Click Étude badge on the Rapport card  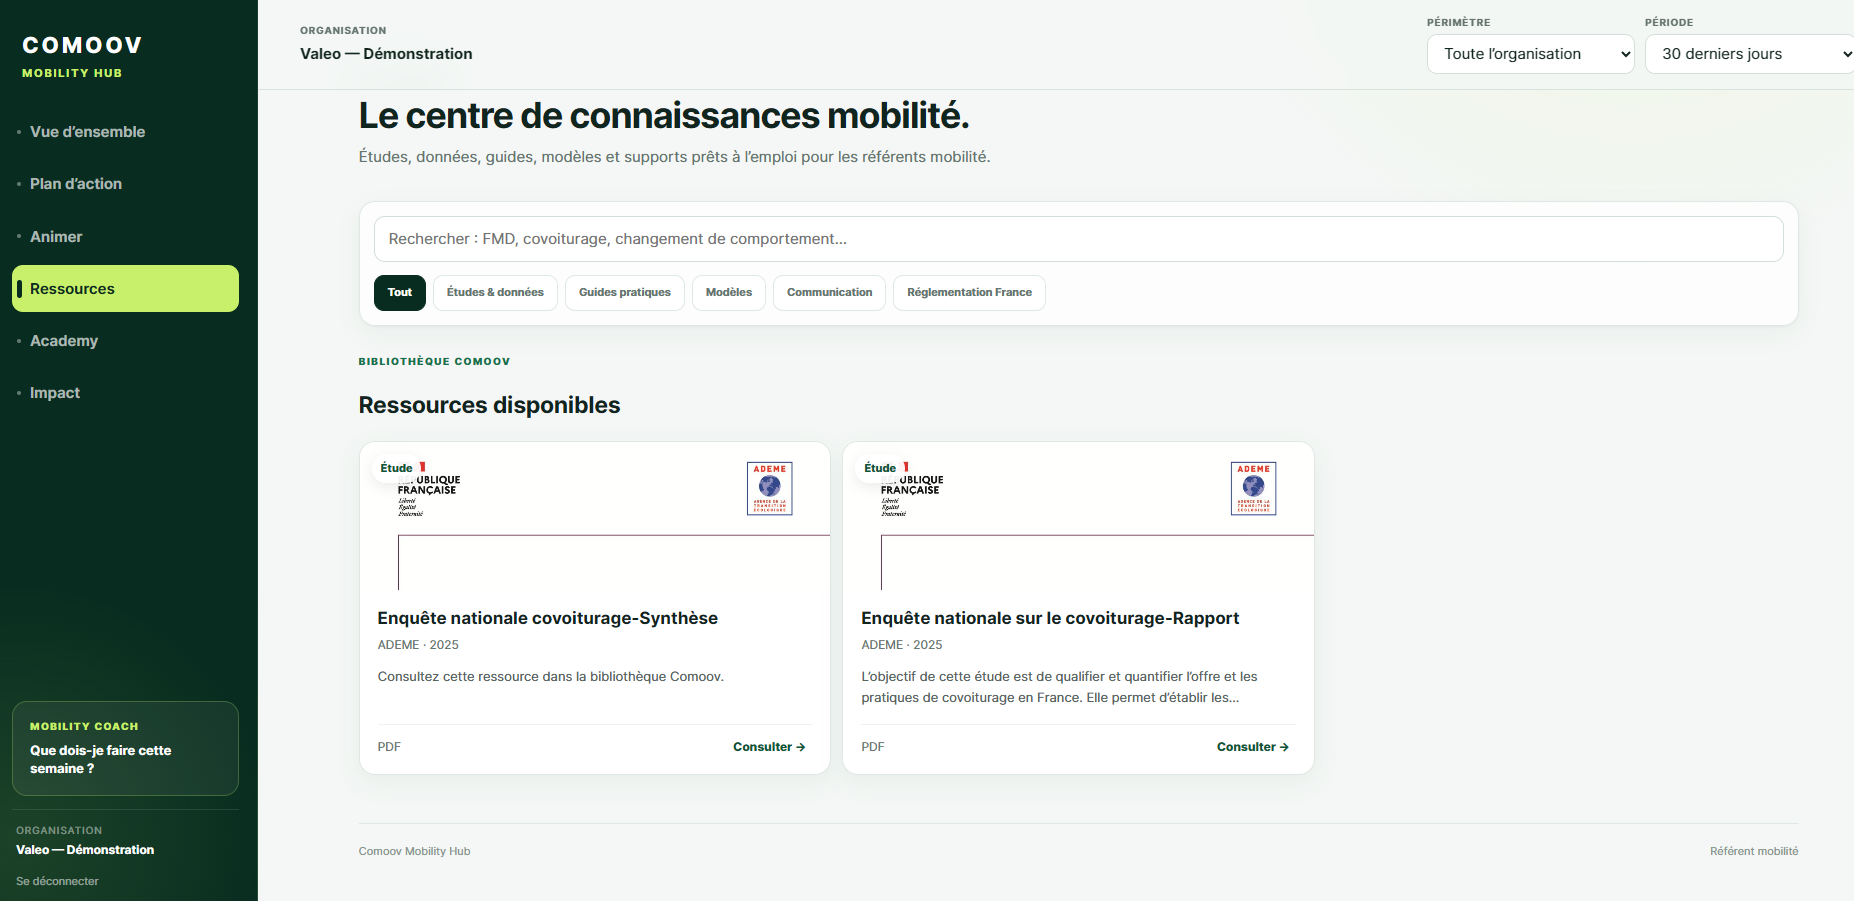coord(880,468)
